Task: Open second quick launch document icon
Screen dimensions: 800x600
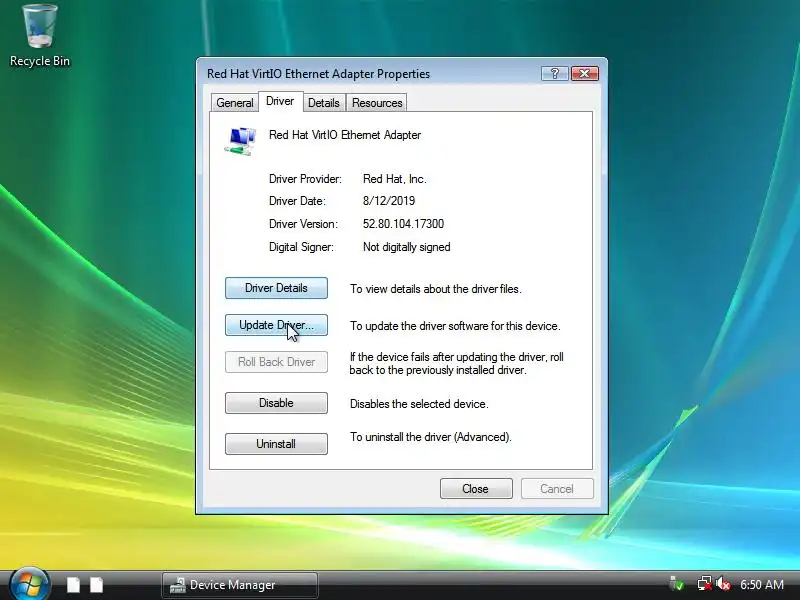Action: click(96, 585)
